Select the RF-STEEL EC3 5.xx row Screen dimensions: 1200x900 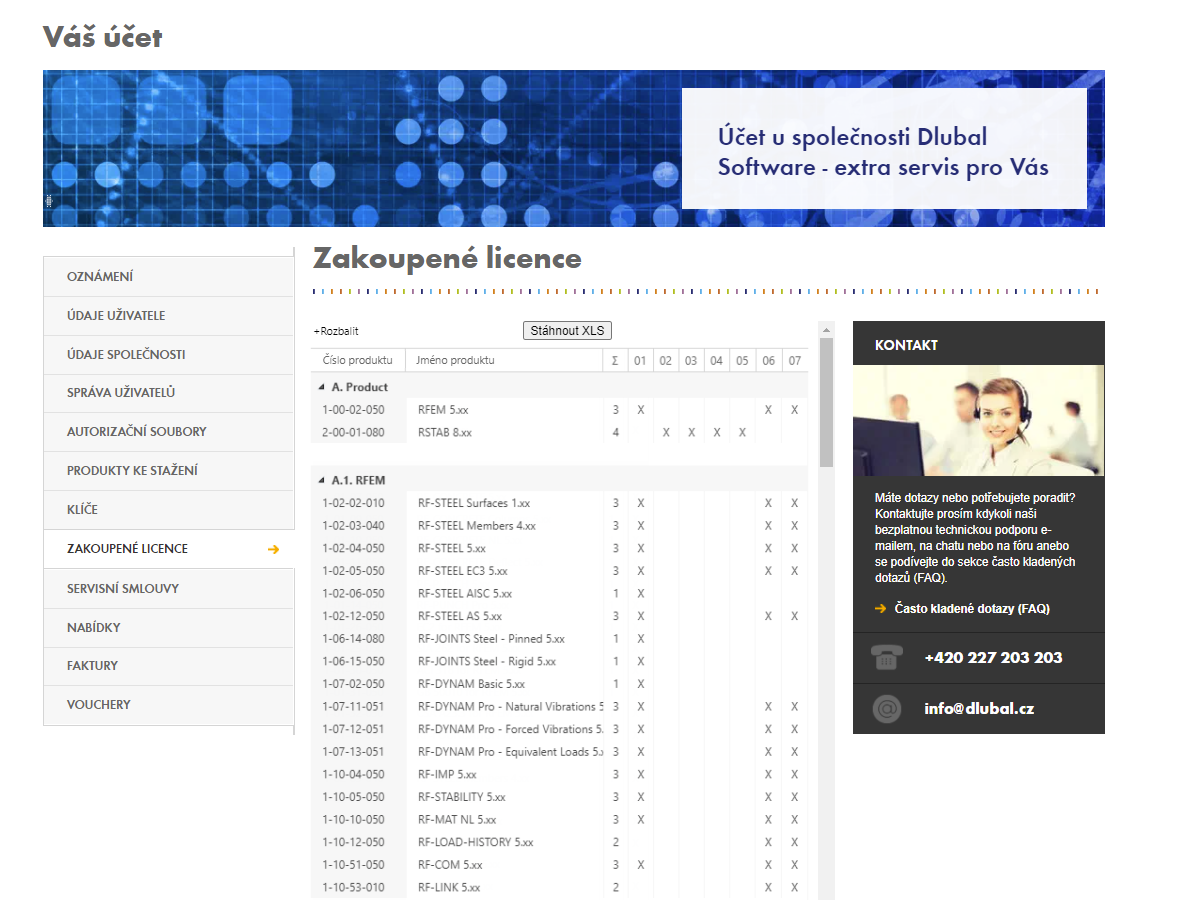pos(560,571)
